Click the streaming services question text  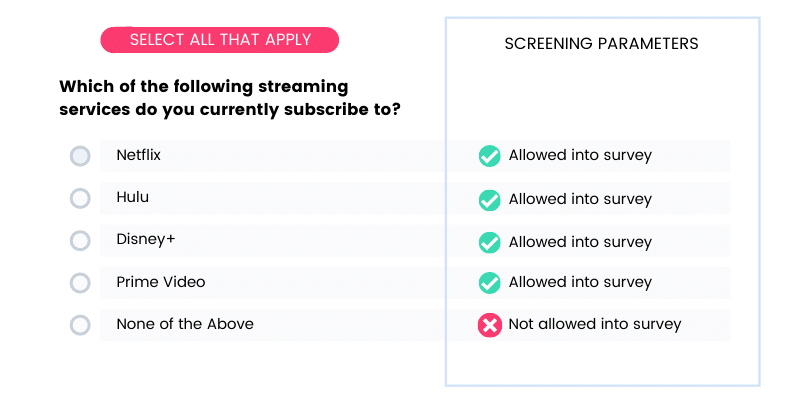point(229,98)
